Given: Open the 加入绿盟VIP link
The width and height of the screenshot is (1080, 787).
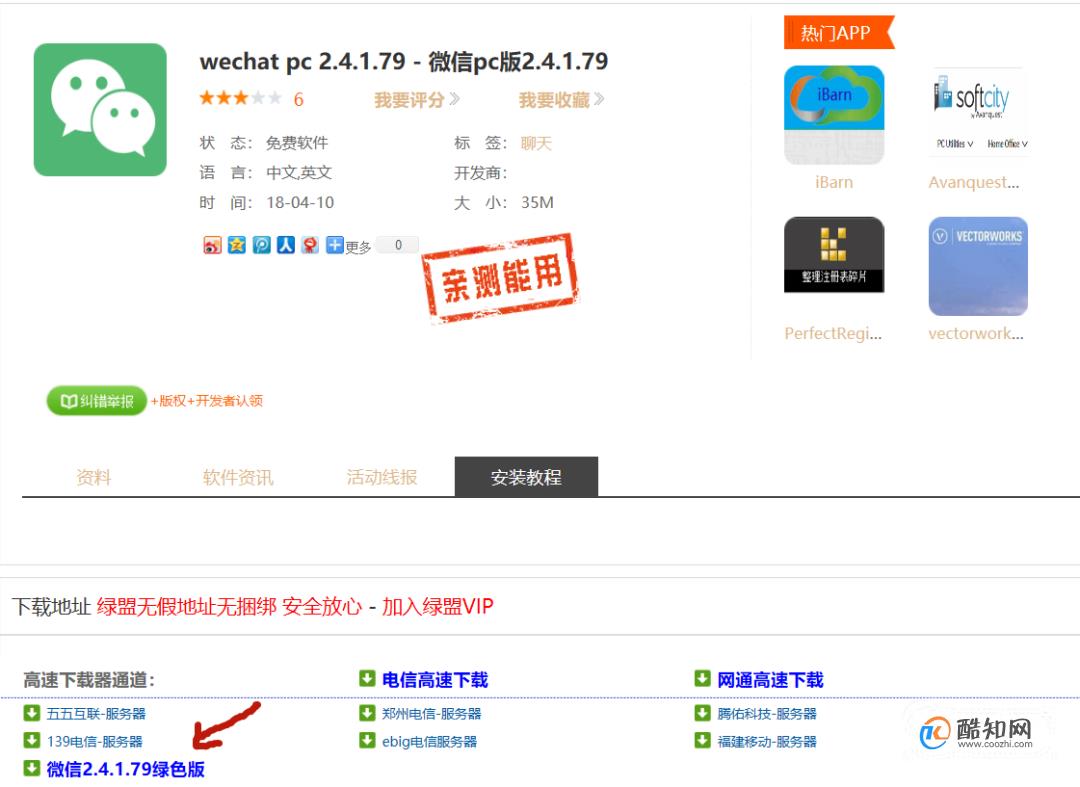Looking at the screenshot, I should tap(438, 606).
